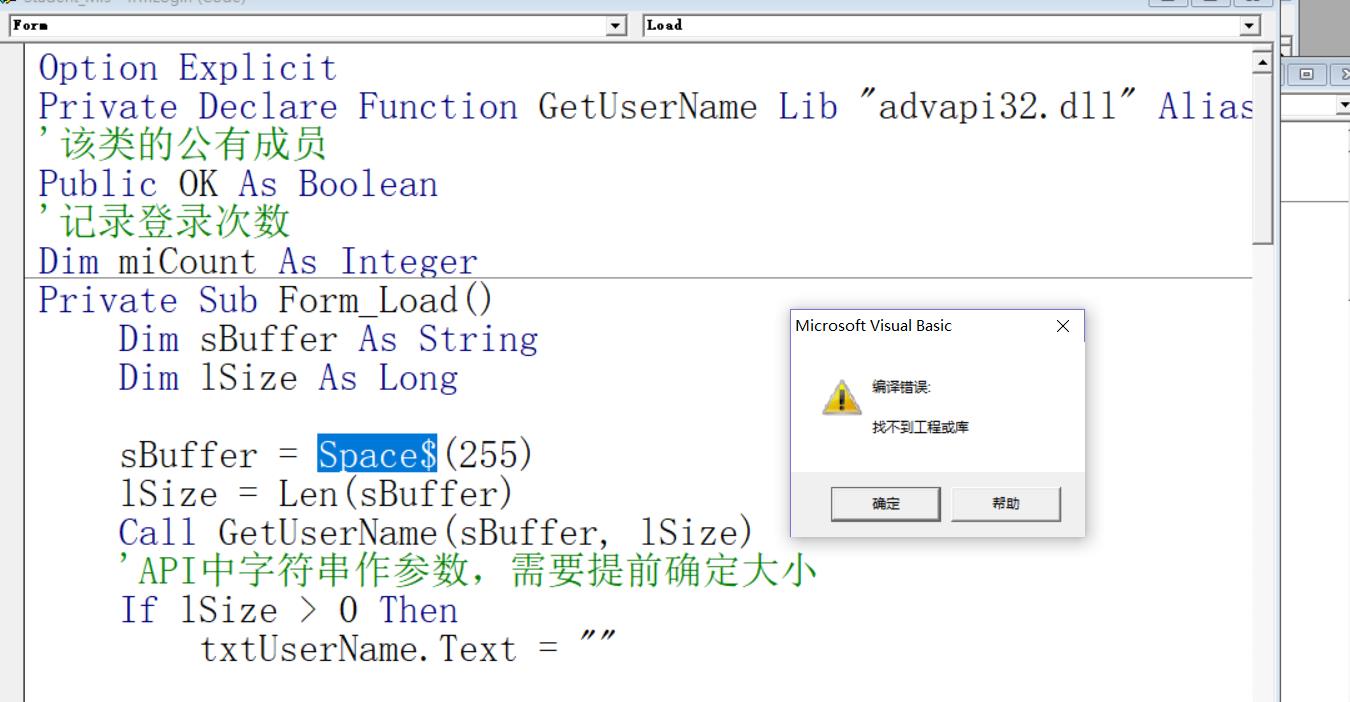
Task: Click the yellow warning icon in dialog
Action: (x=841, y=397)
